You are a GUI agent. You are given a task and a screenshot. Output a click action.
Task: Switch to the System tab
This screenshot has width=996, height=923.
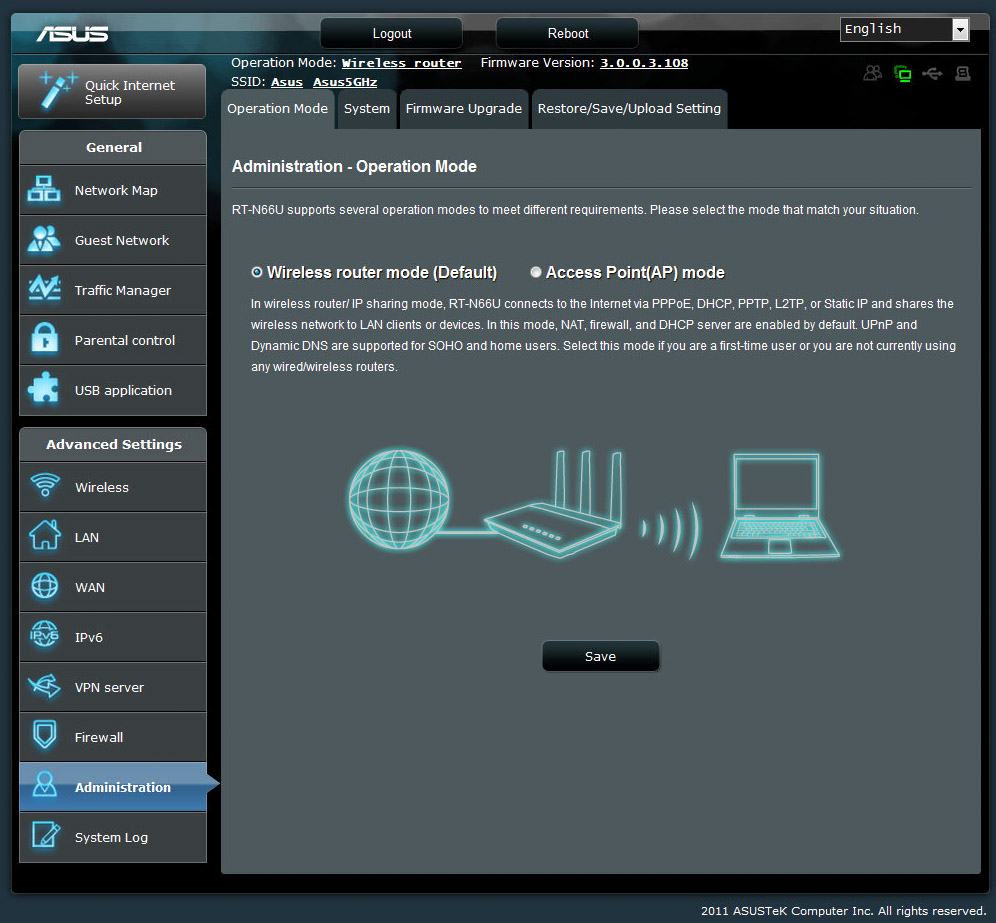[x=367, y=109]
